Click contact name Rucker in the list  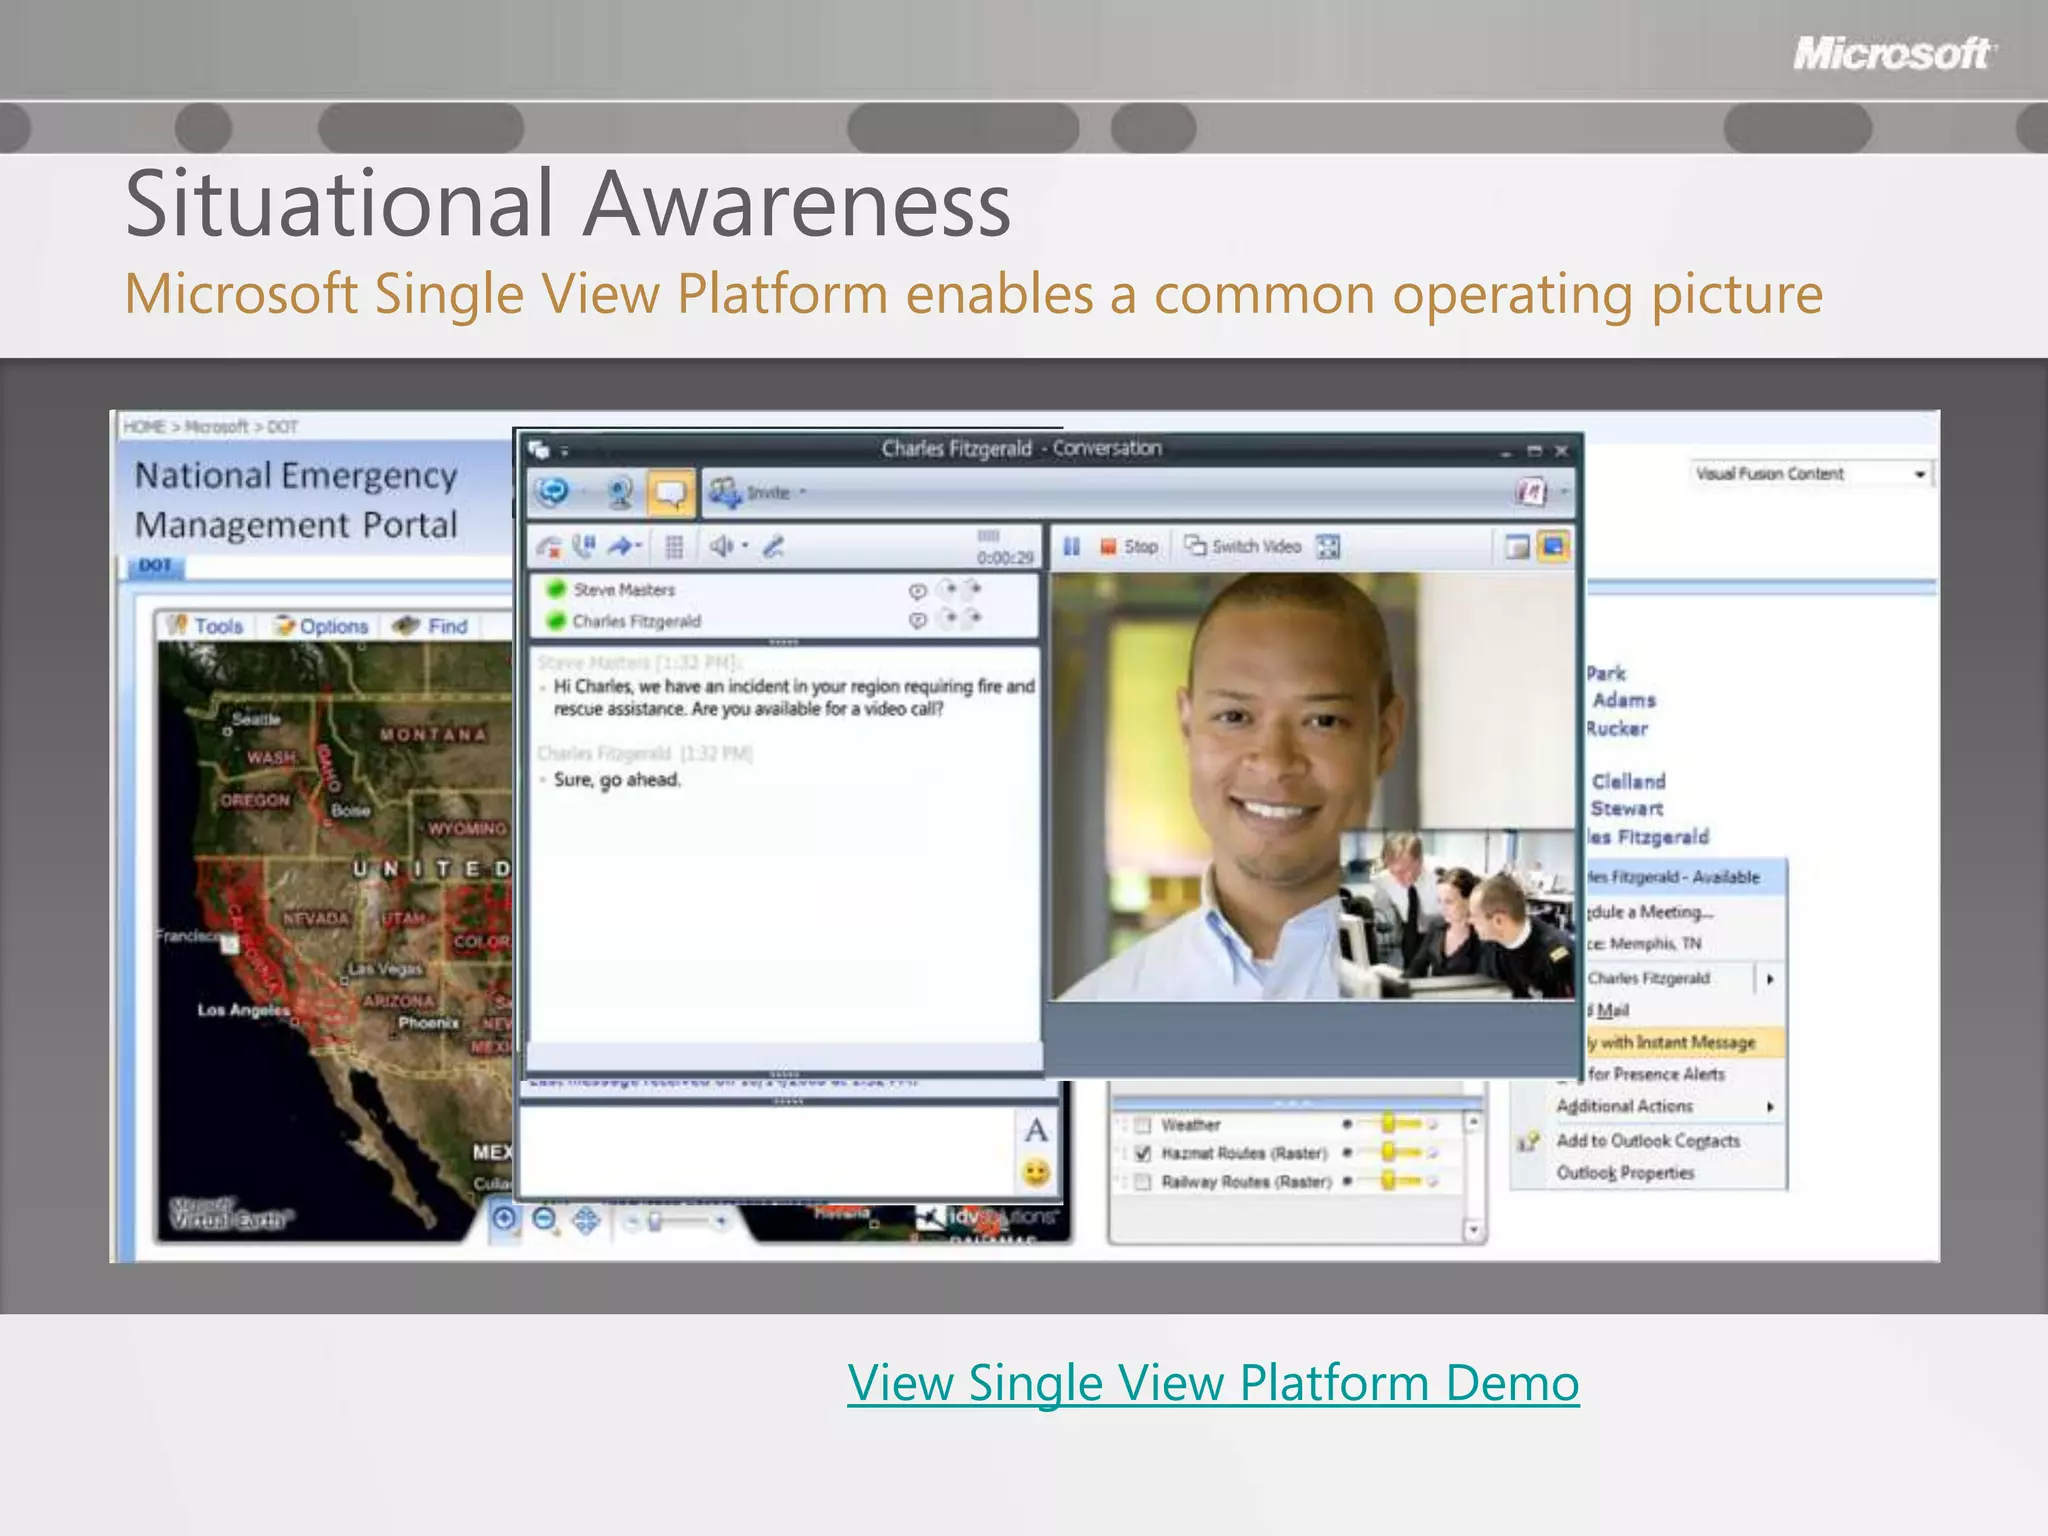pos(1617,728)
